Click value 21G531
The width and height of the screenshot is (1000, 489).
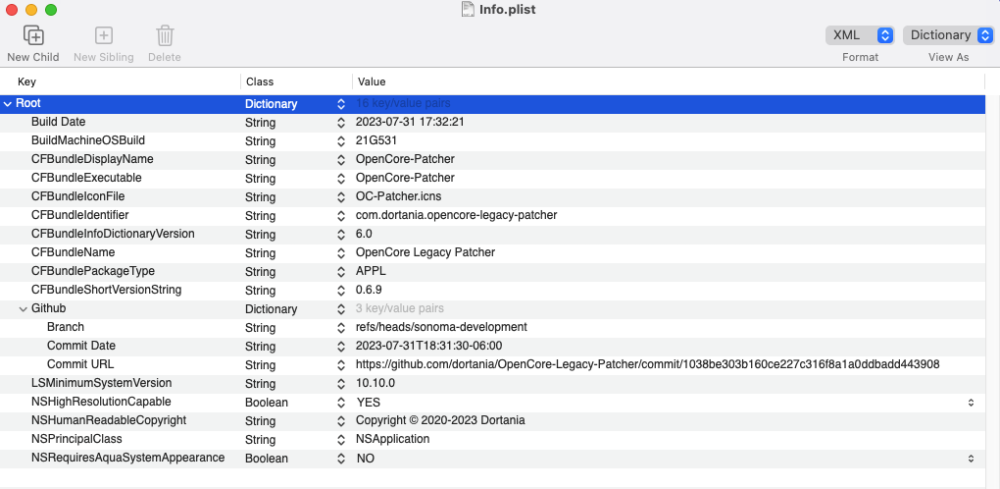[x=376, y=141]
